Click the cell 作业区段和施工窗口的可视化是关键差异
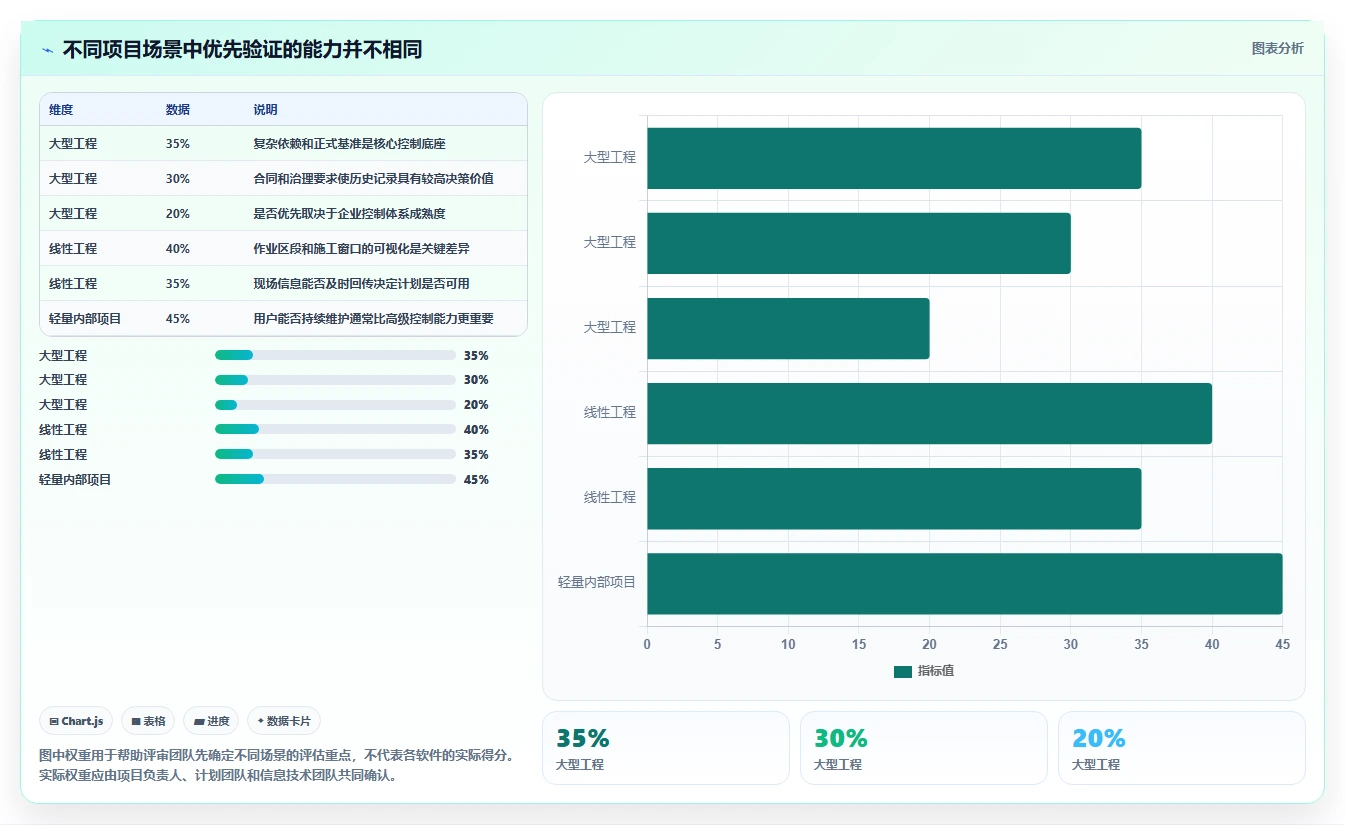This screenshot has height=825, width=1345. tap(361, 249)
